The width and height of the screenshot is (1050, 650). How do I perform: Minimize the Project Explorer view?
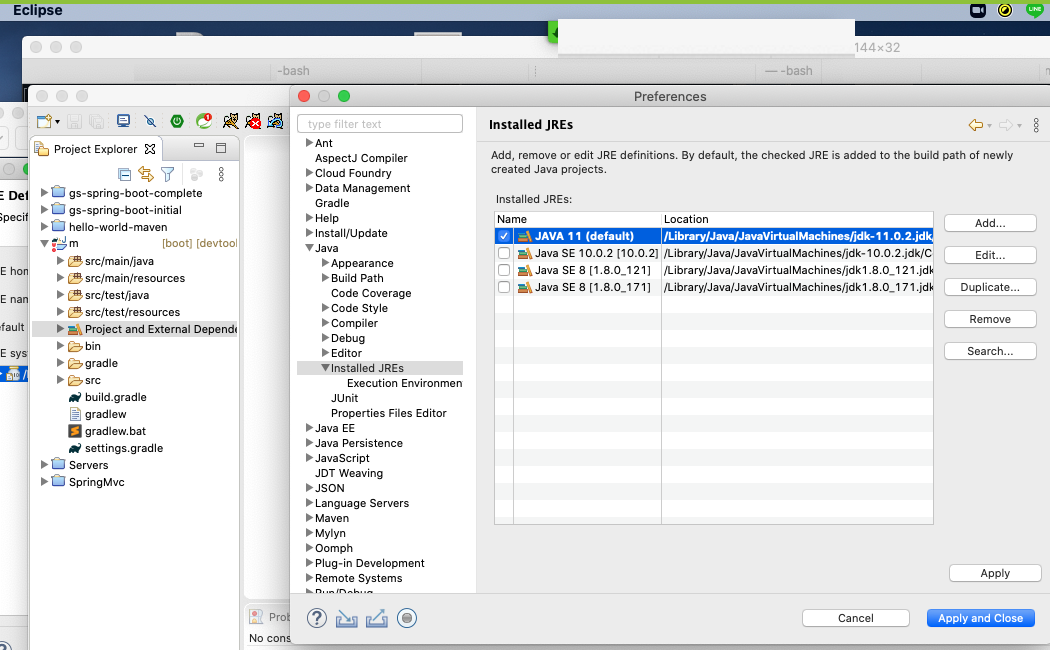pos(199,145)
